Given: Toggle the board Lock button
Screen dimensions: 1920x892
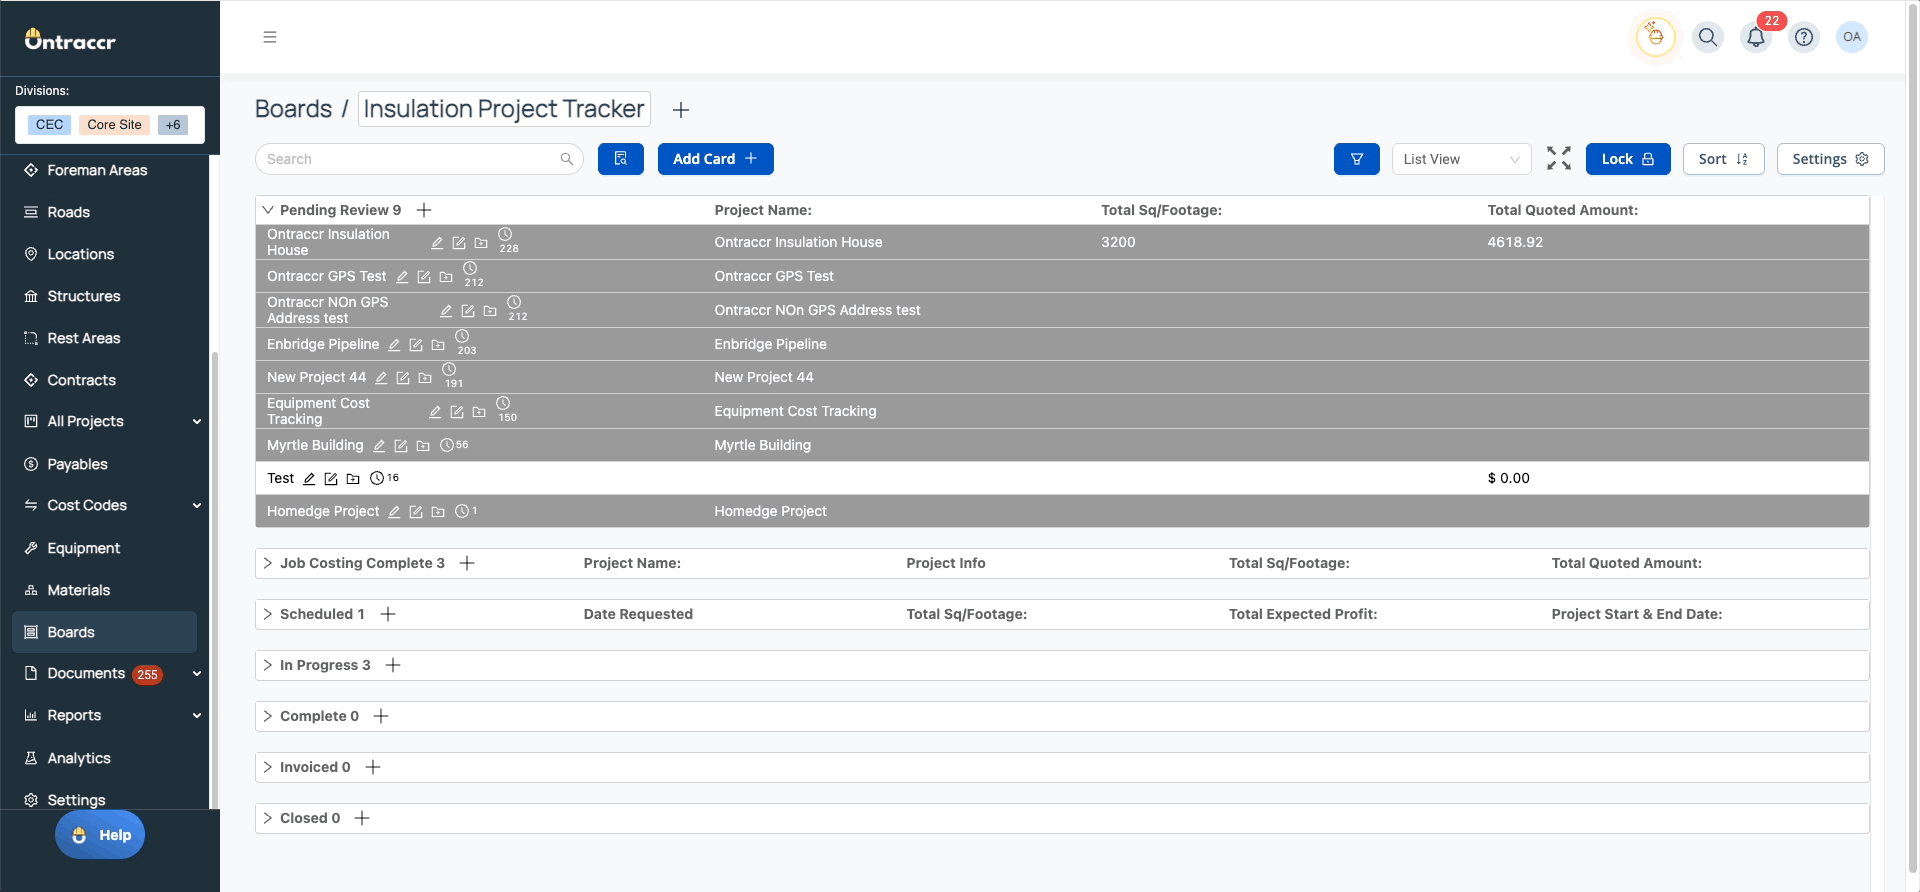Looking at the screenshot, I should [1628, 159].
